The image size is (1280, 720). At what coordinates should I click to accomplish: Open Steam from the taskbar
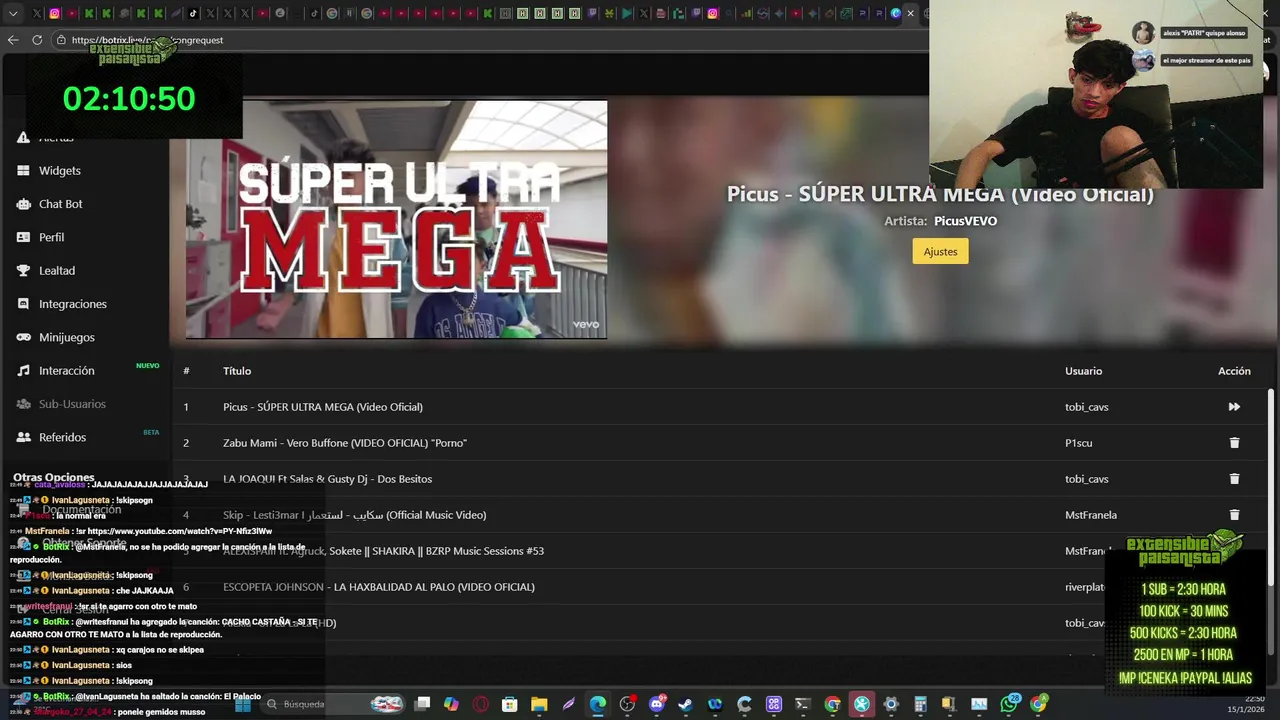(685, 704)
